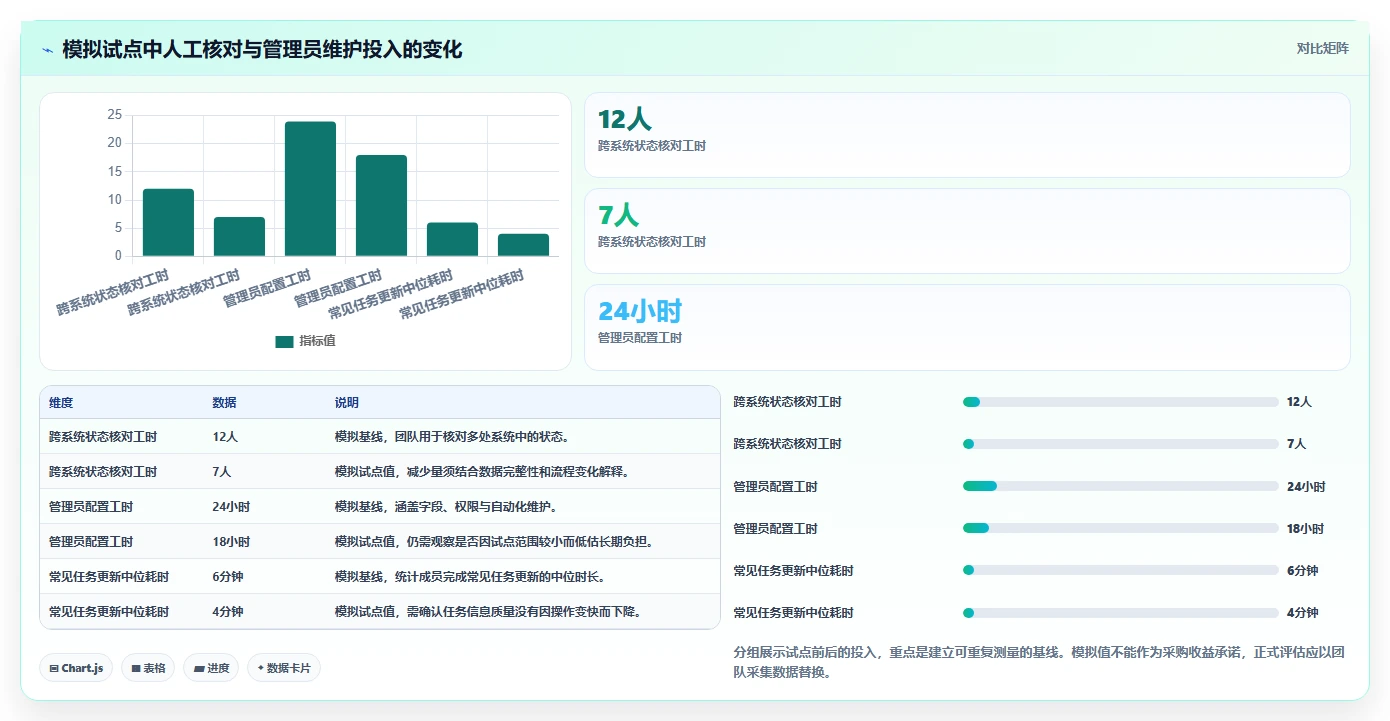The width and height of the screenshot is (1390, 721).
Task: Click the 对比矩阵 label in header
Action: [x=1322, y=48]
